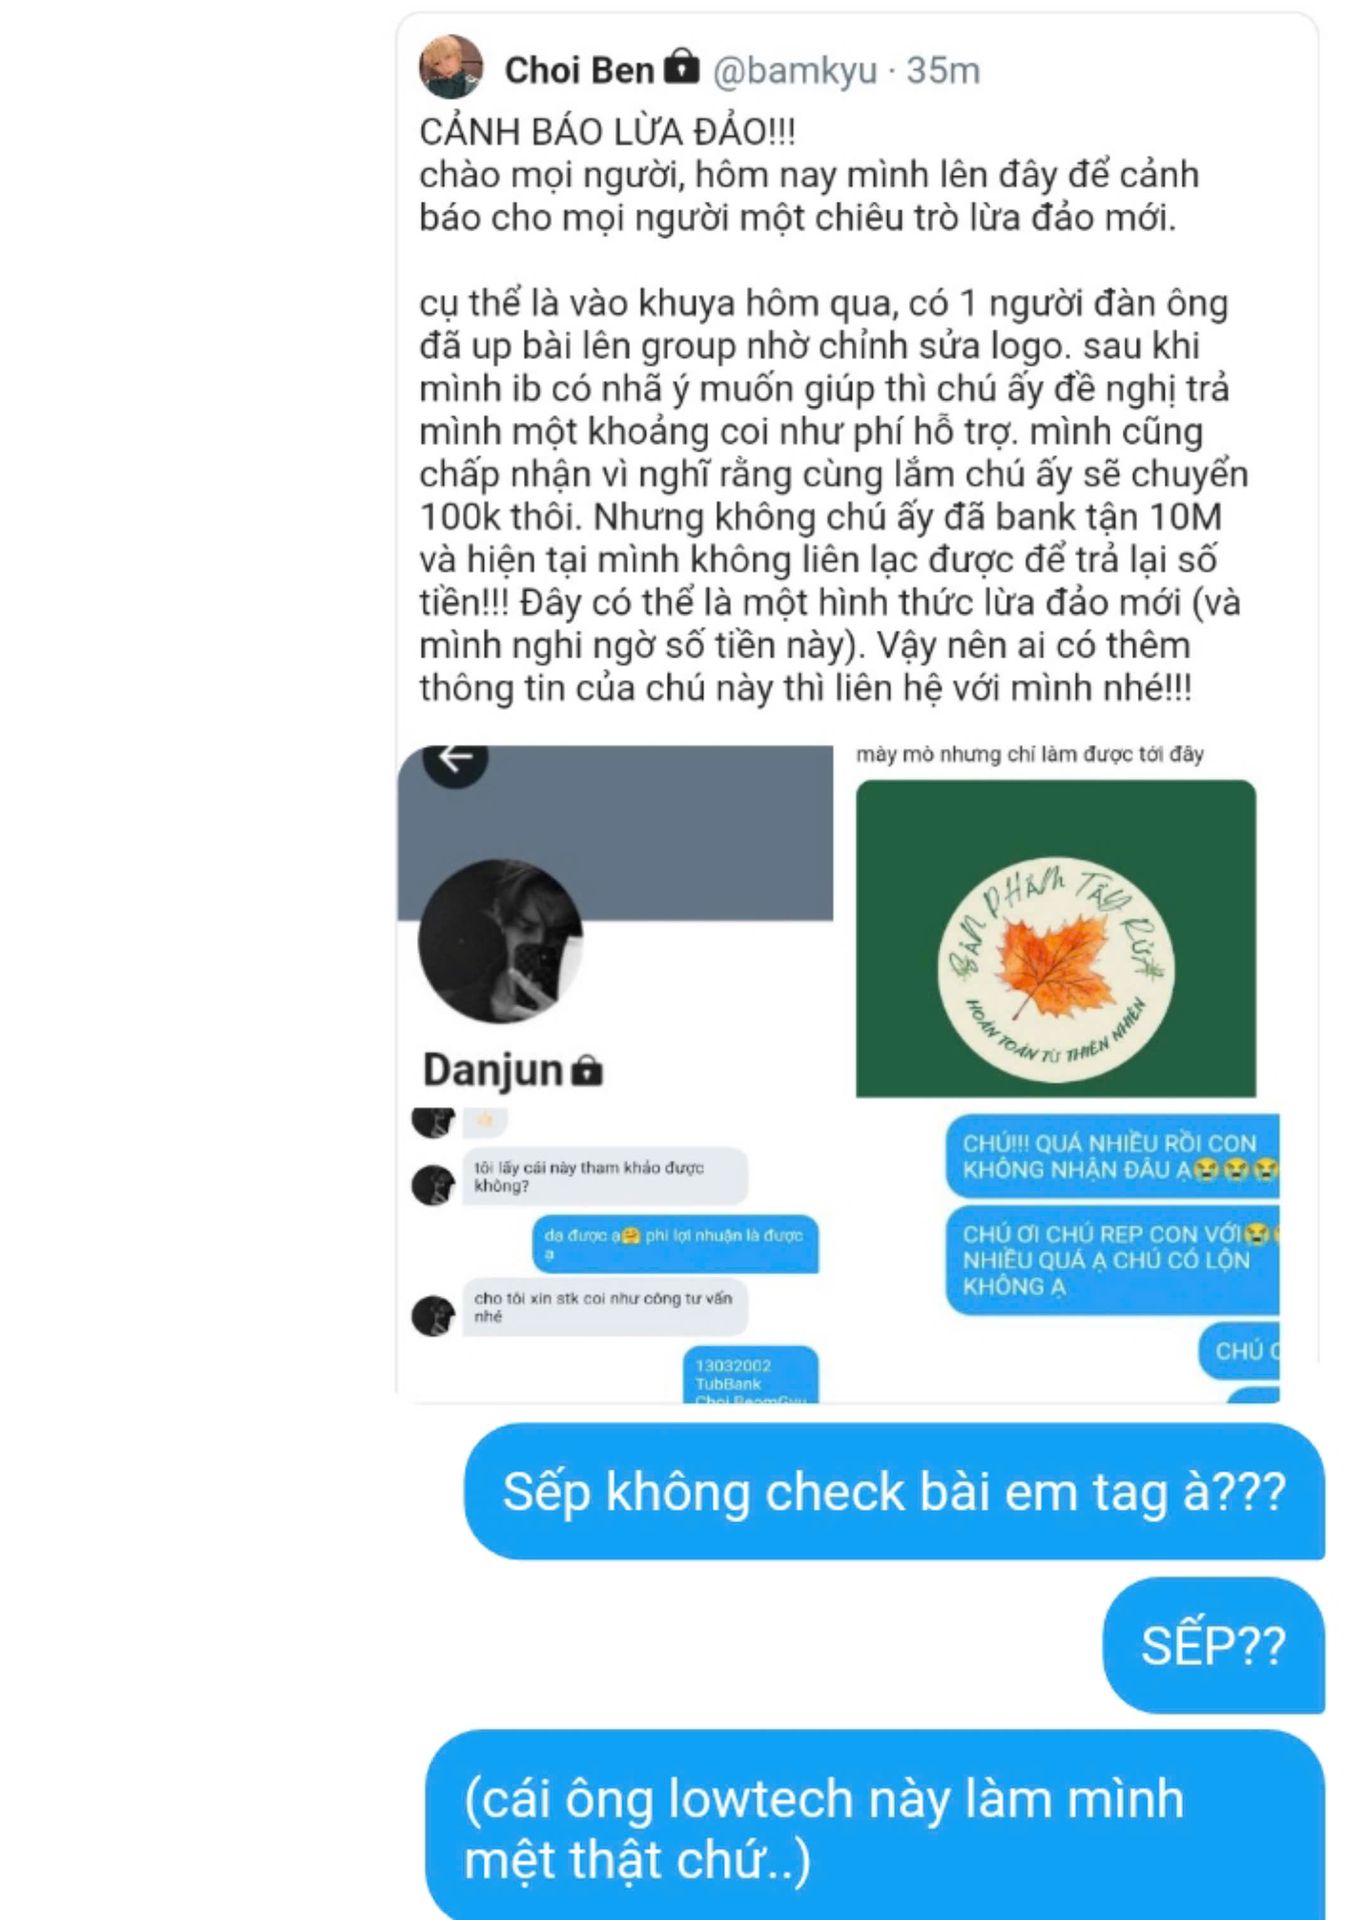This screenshot has height=1920, width=1371.
Task: Tap the message bubble 'Sếp không check bài em tag à???'
Action: [894, 1491]
